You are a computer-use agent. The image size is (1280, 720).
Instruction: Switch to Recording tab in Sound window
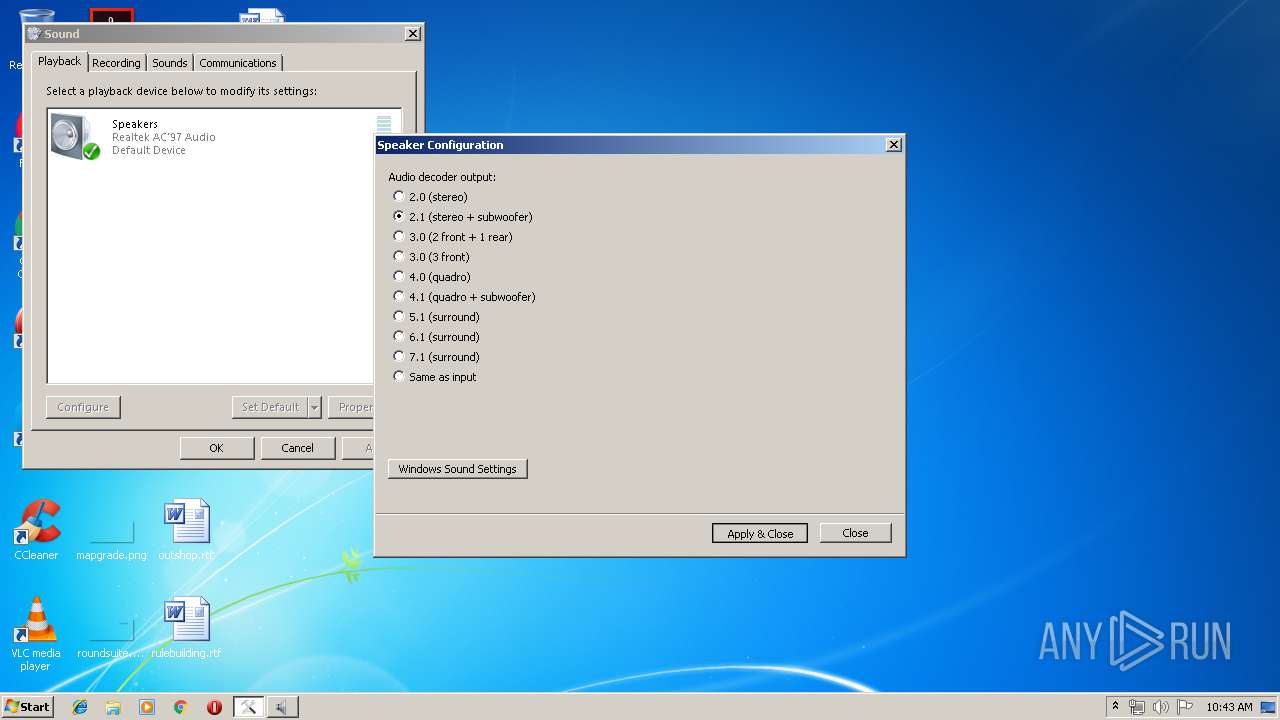pyautogui.click(x=116, y=63)
